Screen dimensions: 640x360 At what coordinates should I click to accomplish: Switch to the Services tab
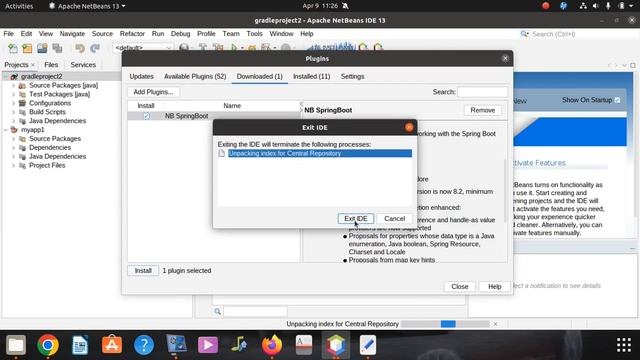[x=83, y=64]
